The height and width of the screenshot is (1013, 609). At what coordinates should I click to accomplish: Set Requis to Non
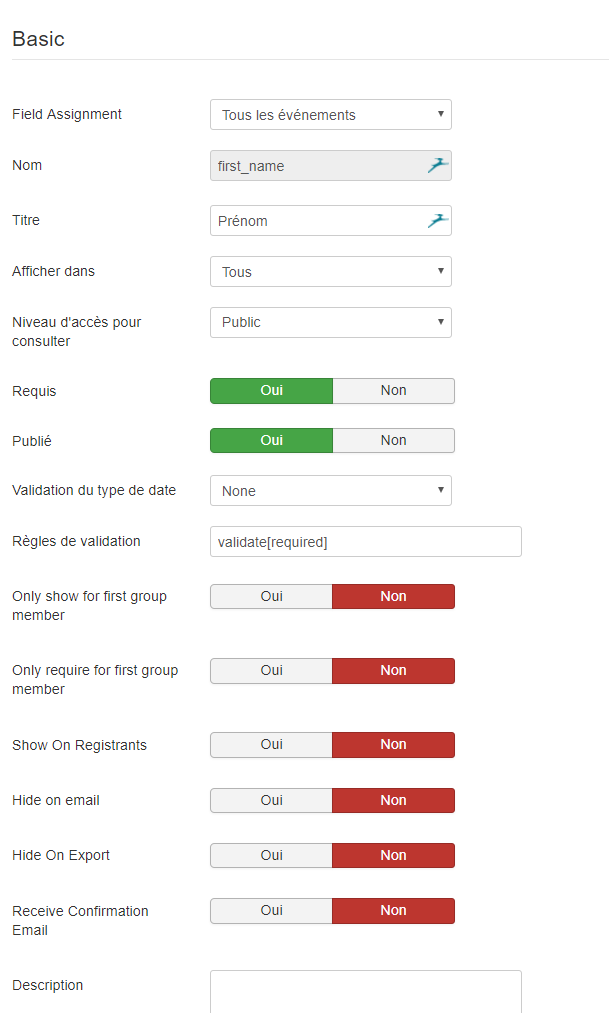(x=393, y=391)
